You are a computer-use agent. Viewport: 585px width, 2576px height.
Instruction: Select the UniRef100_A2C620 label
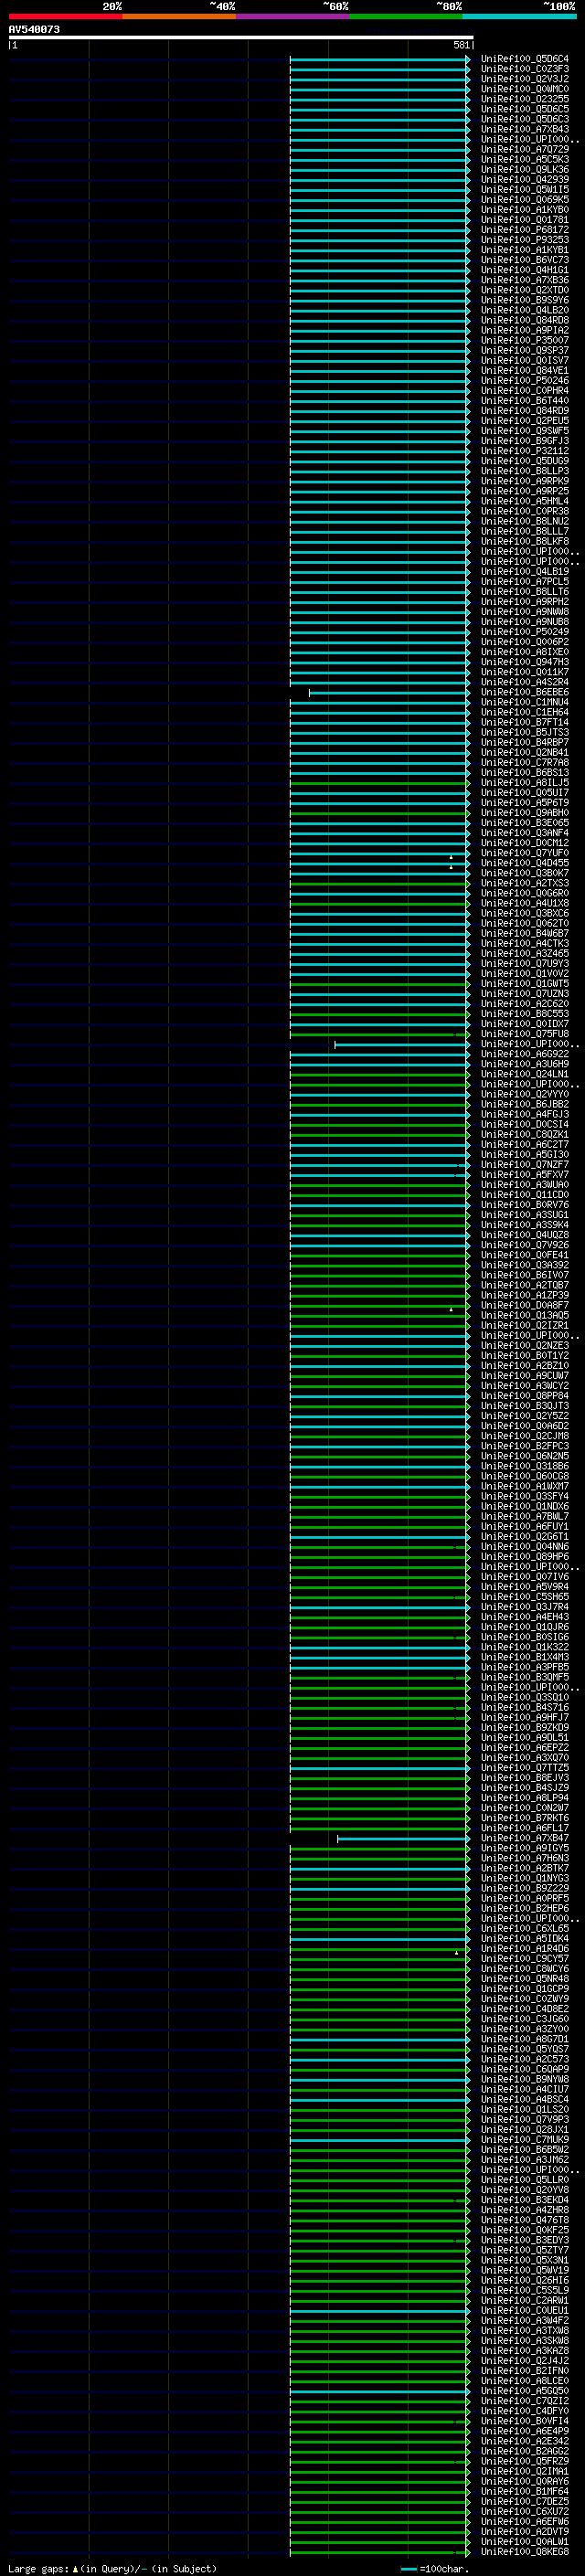[x=525, y=1003]
